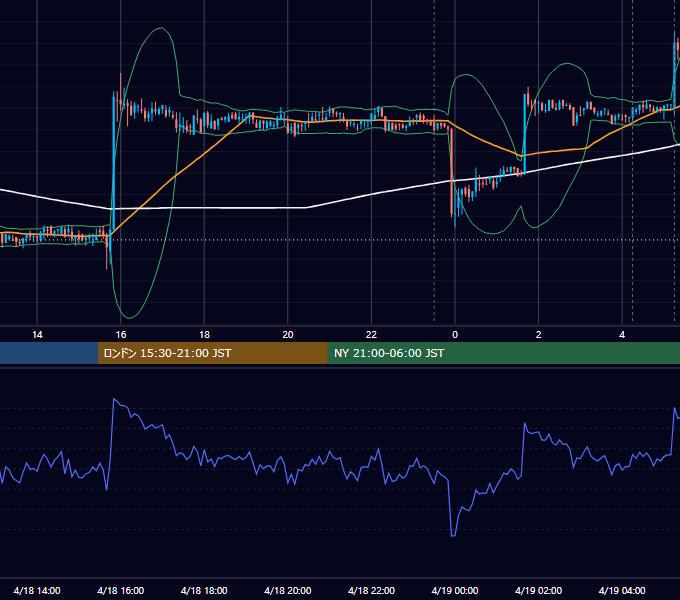
Task: Click the hour 4 axis label
Action: coord(622,335)
